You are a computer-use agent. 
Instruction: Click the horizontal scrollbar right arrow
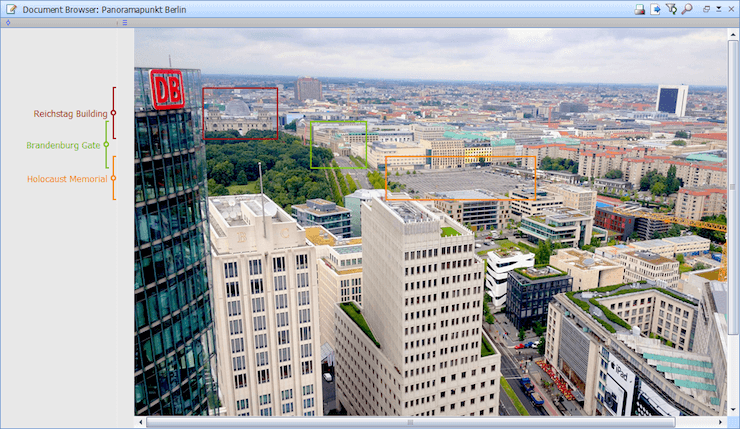(x=721, y=422)
